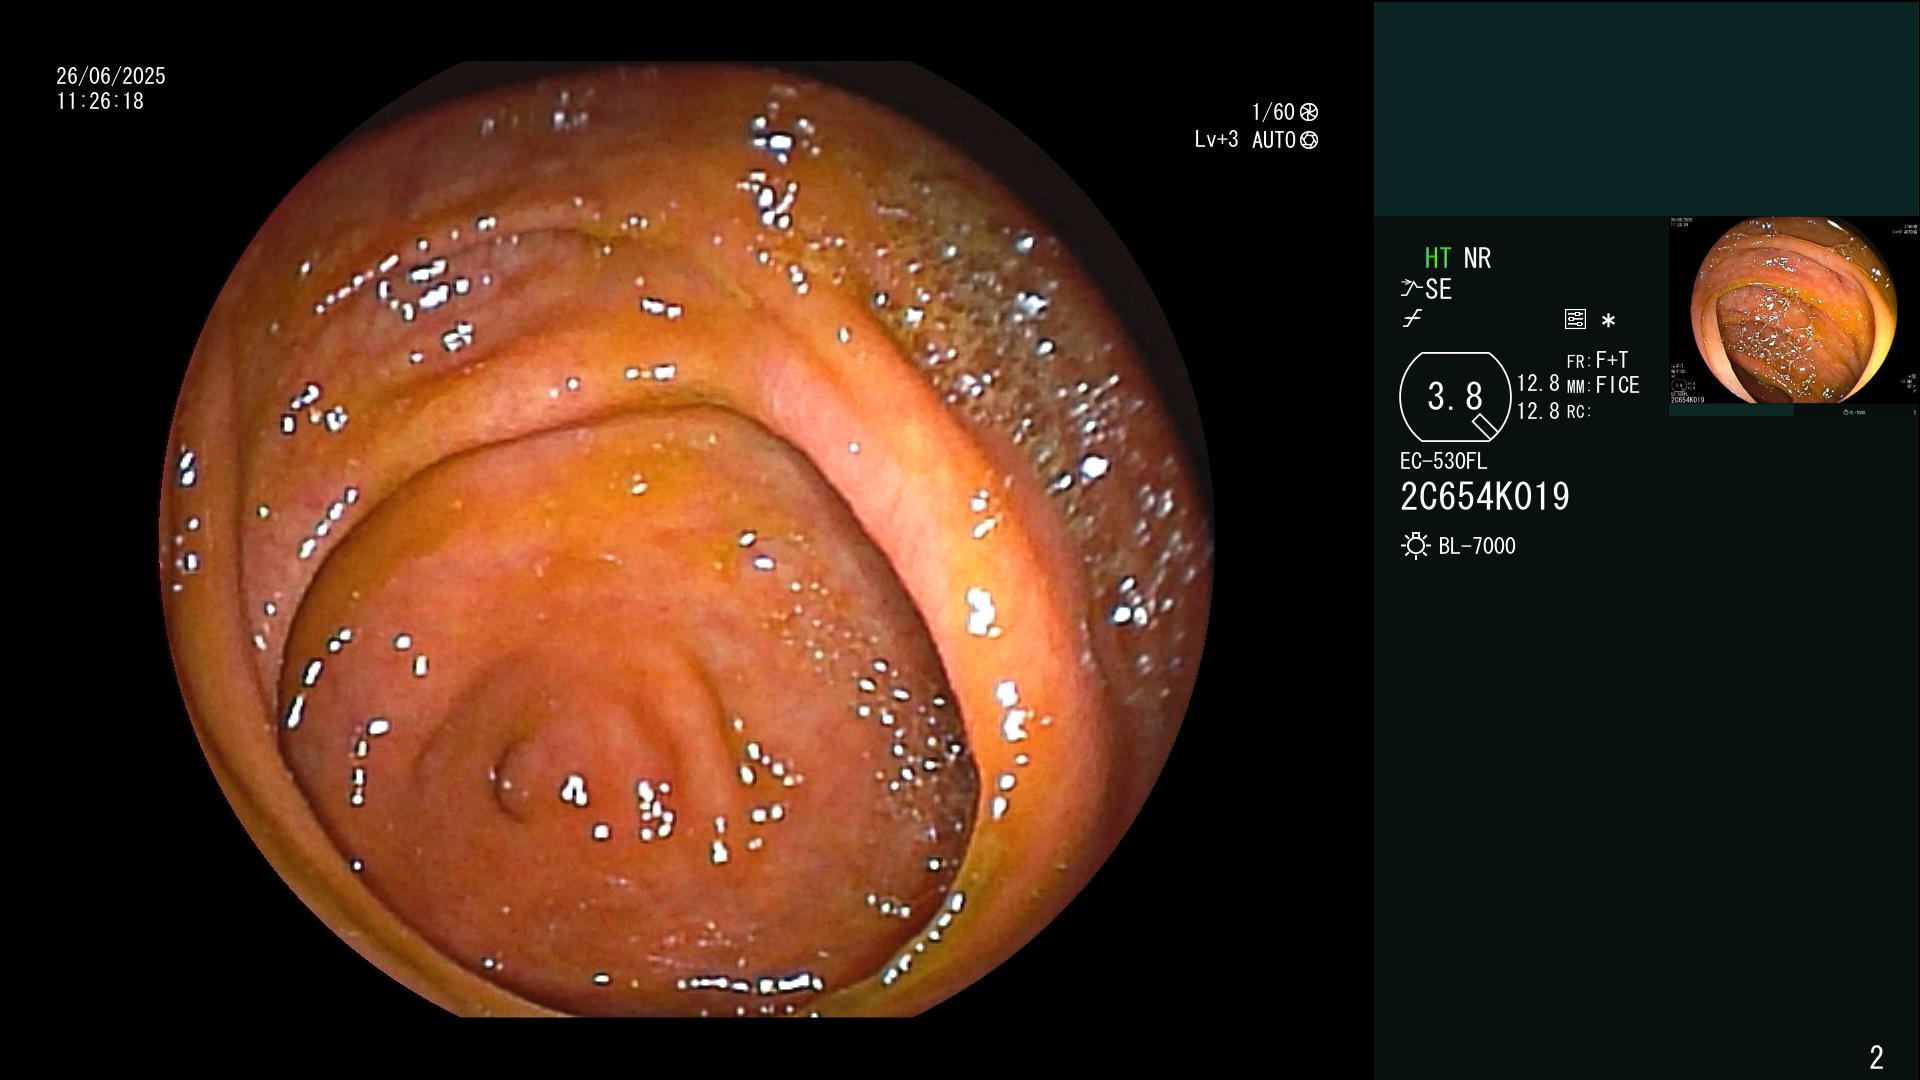
Task: Click the date 26/06/2025
Action: (x=111, y=76)
